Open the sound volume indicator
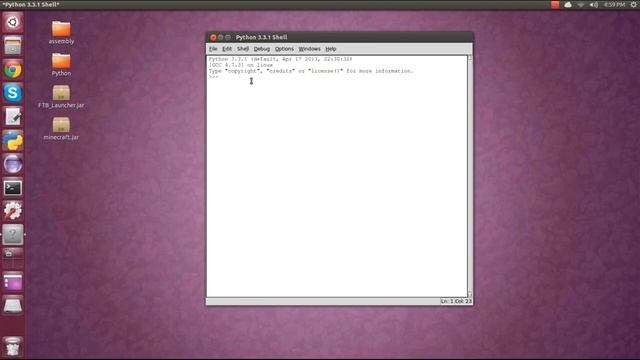The image size is (640, 360). pyautogui.click(x=593, y=5)
